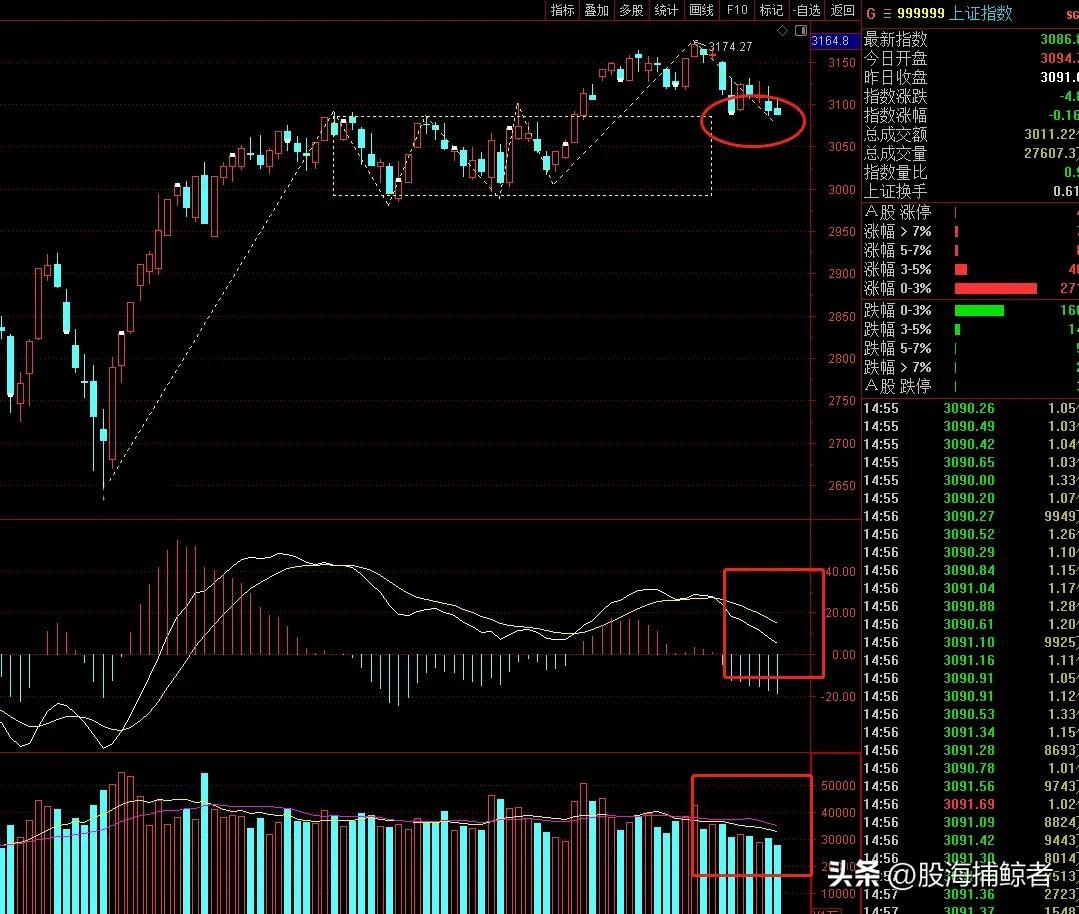Screen dimensions: 1079x914
Task: Open the list icon next to 999999
Action: click(x=886, y=13)
